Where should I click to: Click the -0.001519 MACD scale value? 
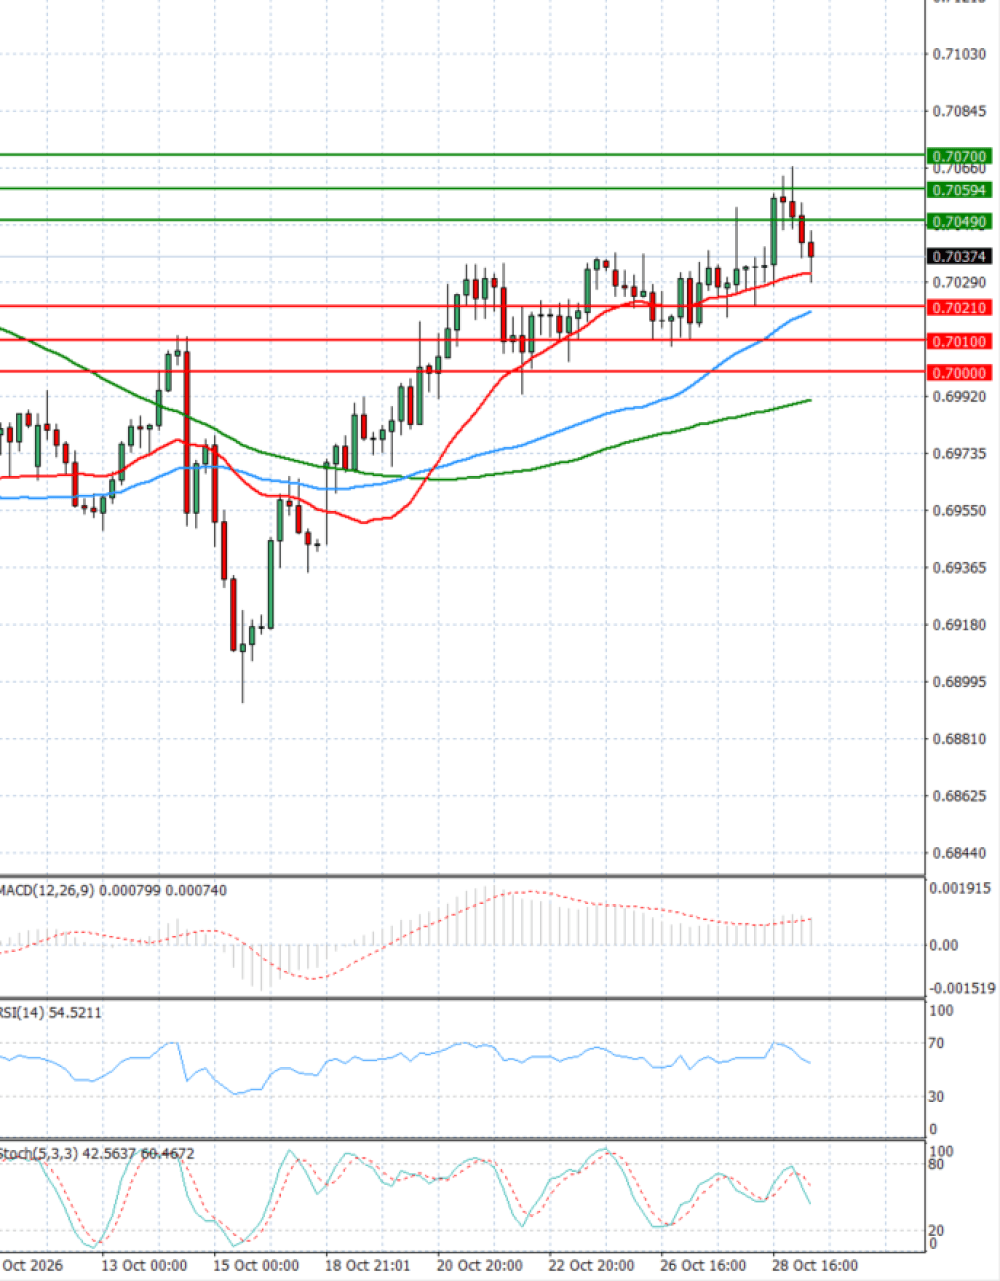[x=963, y=988]
